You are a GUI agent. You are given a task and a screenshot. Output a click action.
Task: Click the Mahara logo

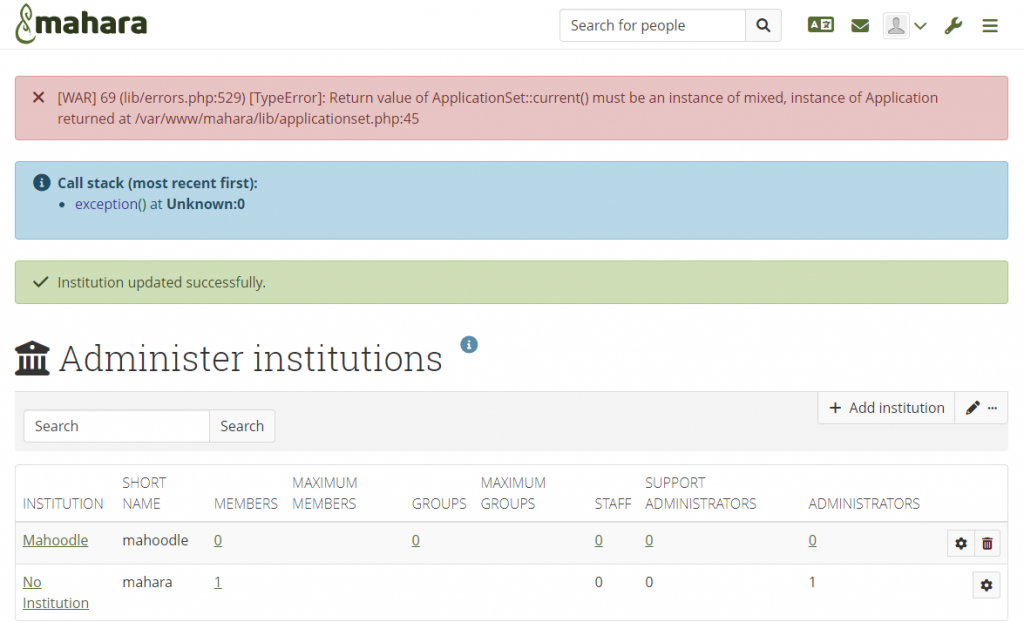pos(81,25)
